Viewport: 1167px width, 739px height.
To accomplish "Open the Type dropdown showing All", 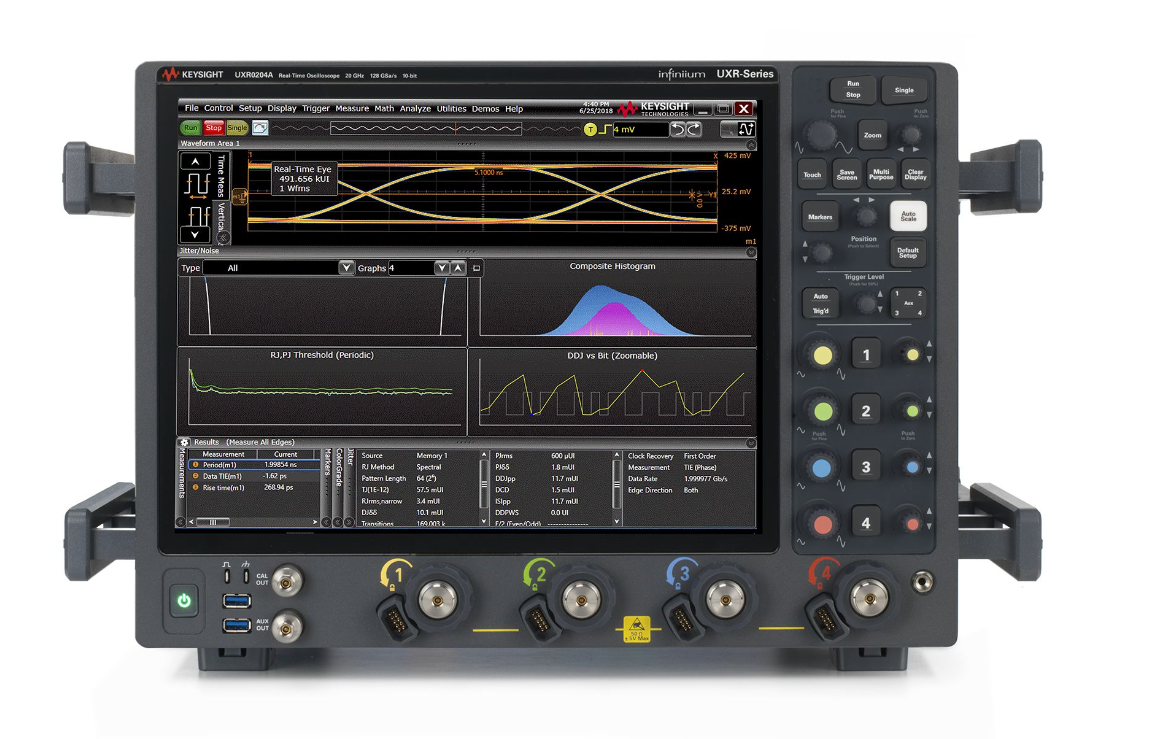I will point(345,267).
